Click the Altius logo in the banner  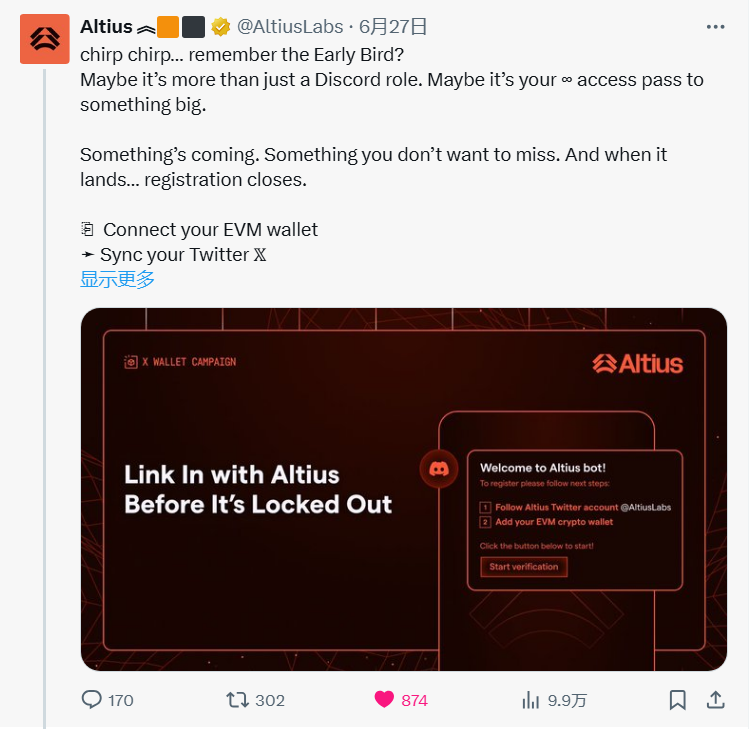click(x=637, y=364)
